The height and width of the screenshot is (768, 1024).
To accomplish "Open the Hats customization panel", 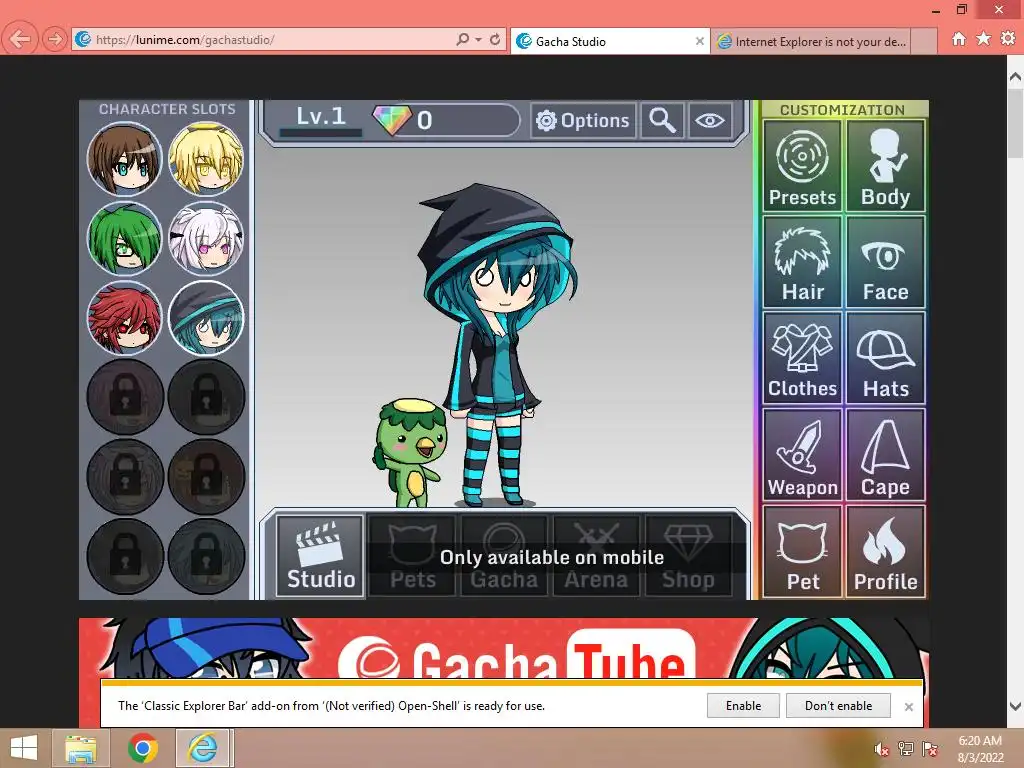I will coord(886,358).
